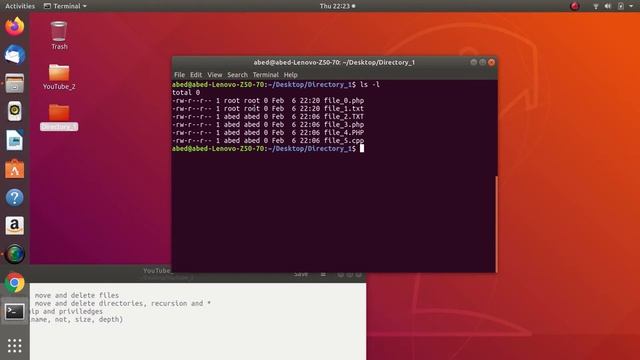Viewport: 640px width, 360px height.
Task: Click Save in the text editor window
Action: [x=301, y=274]
